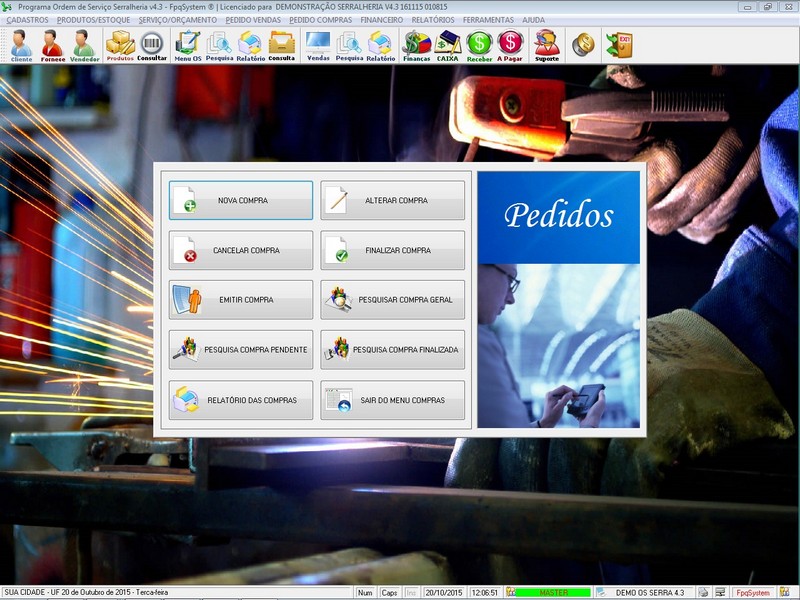Click the Caps indicator in status bar
The height and width of the screenshot is (600, 800).
(x=389, y=592)
